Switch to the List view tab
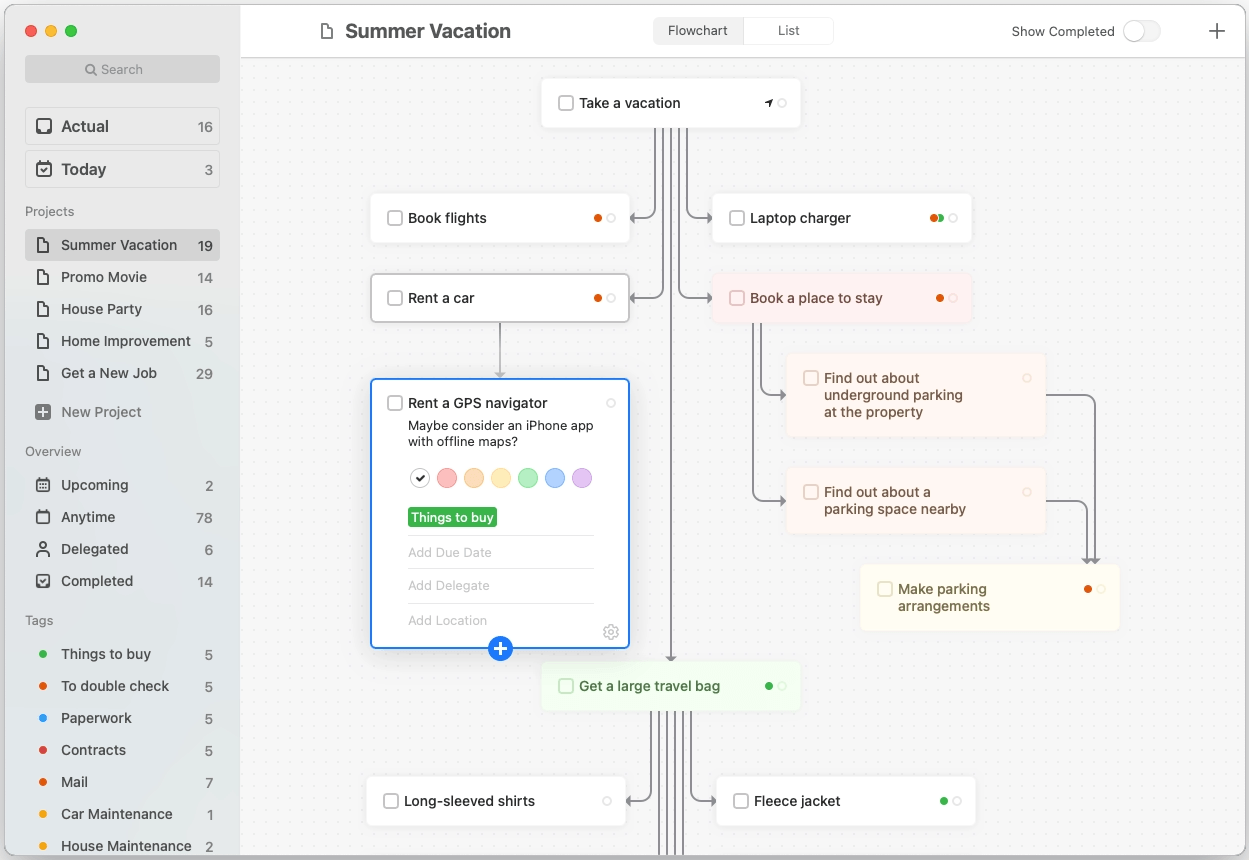The height and width of the screenshot is (860, 1249). [789, 31]
